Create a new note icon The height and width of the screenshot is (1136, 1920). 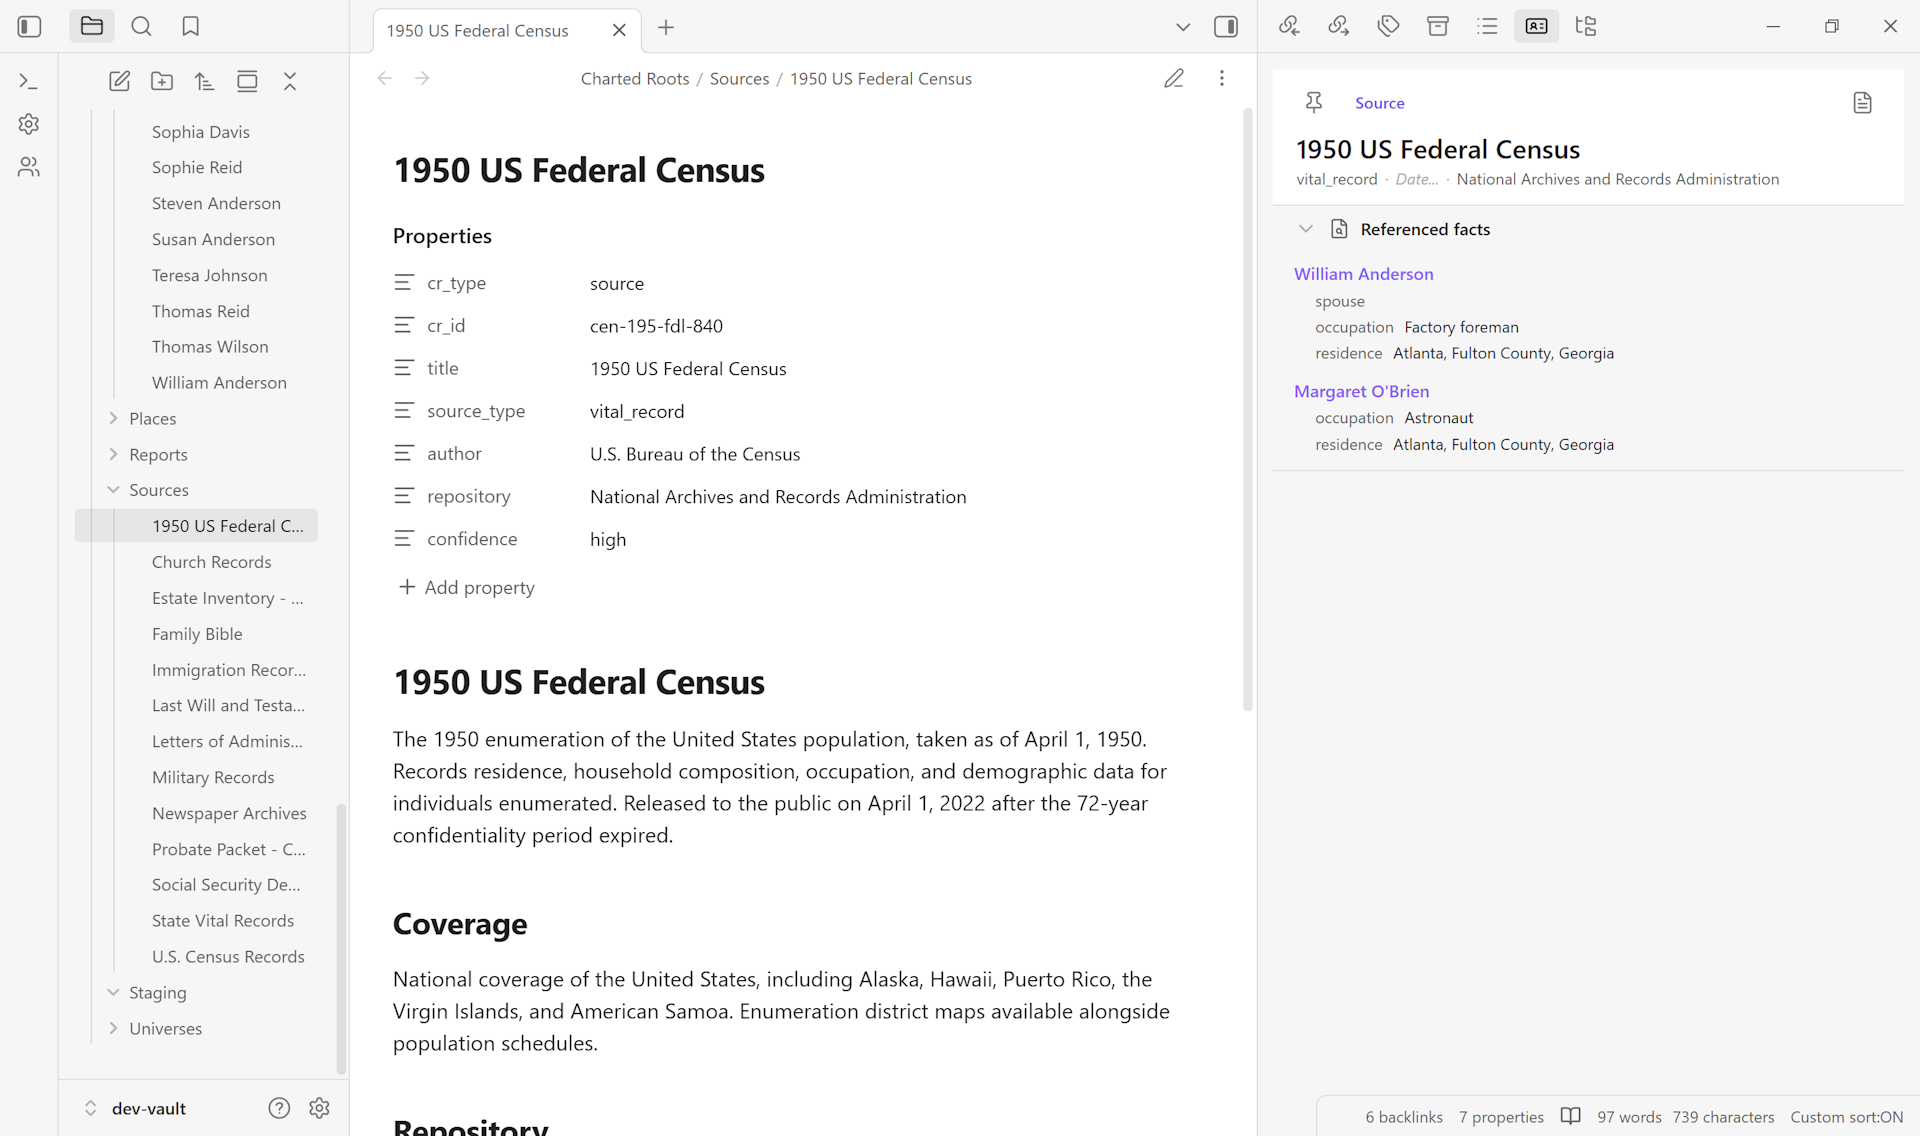[119, 81]
